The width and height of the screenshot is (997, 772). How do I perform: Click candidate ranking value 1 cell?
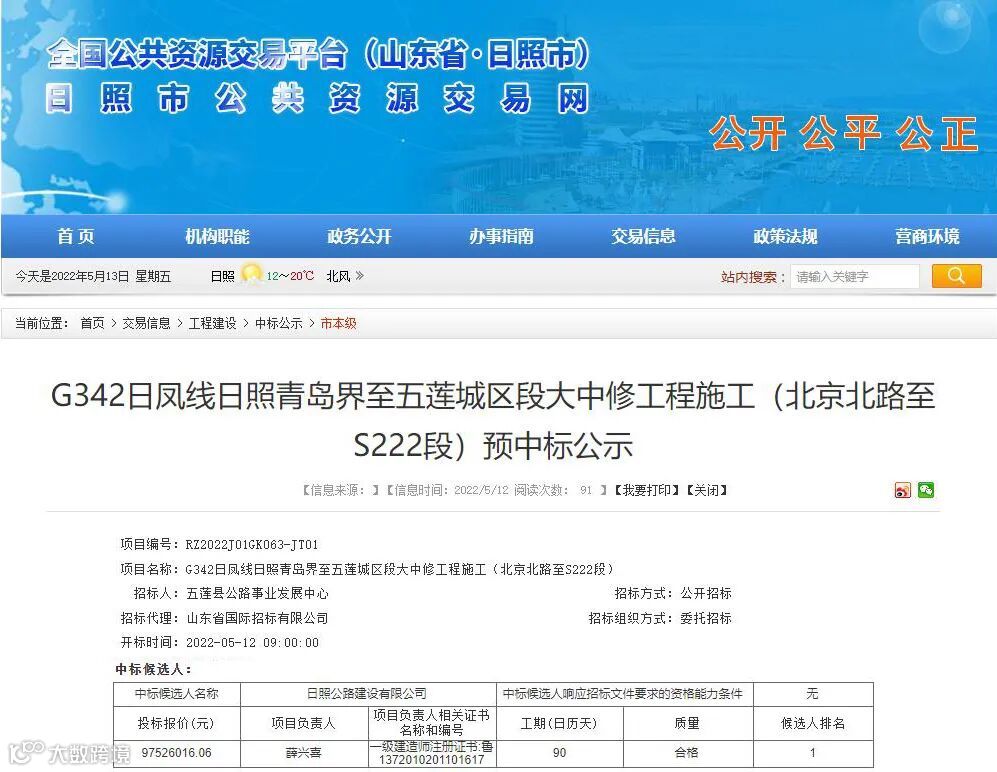tap(813, 753)
